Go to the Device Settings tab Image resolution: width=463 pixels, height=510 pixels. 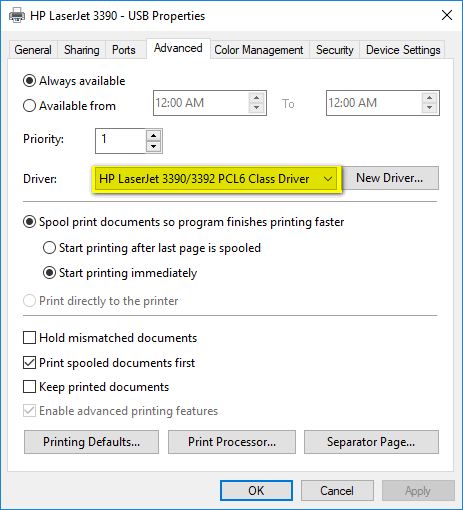(x=403, y=50)
